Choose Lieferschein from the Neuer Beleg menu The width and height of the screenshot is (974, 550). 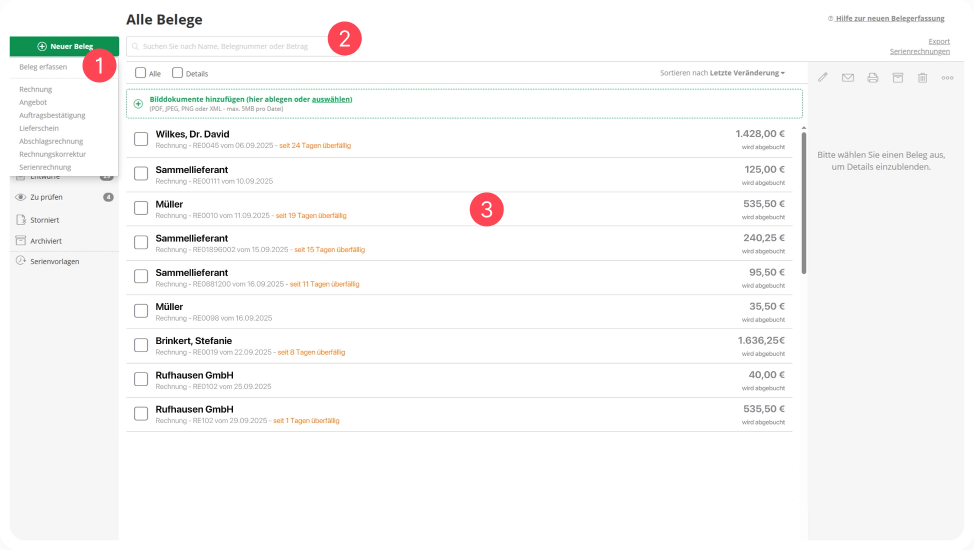pyautogui.click(x=39, y=128)
